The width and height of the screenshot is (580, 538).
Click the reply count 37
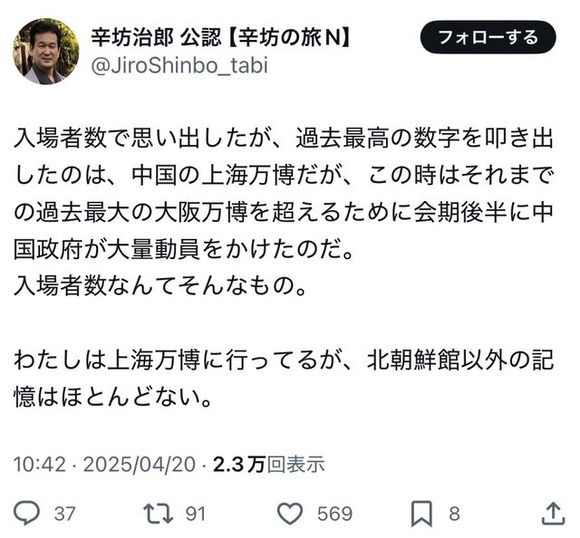click(65, 514)
